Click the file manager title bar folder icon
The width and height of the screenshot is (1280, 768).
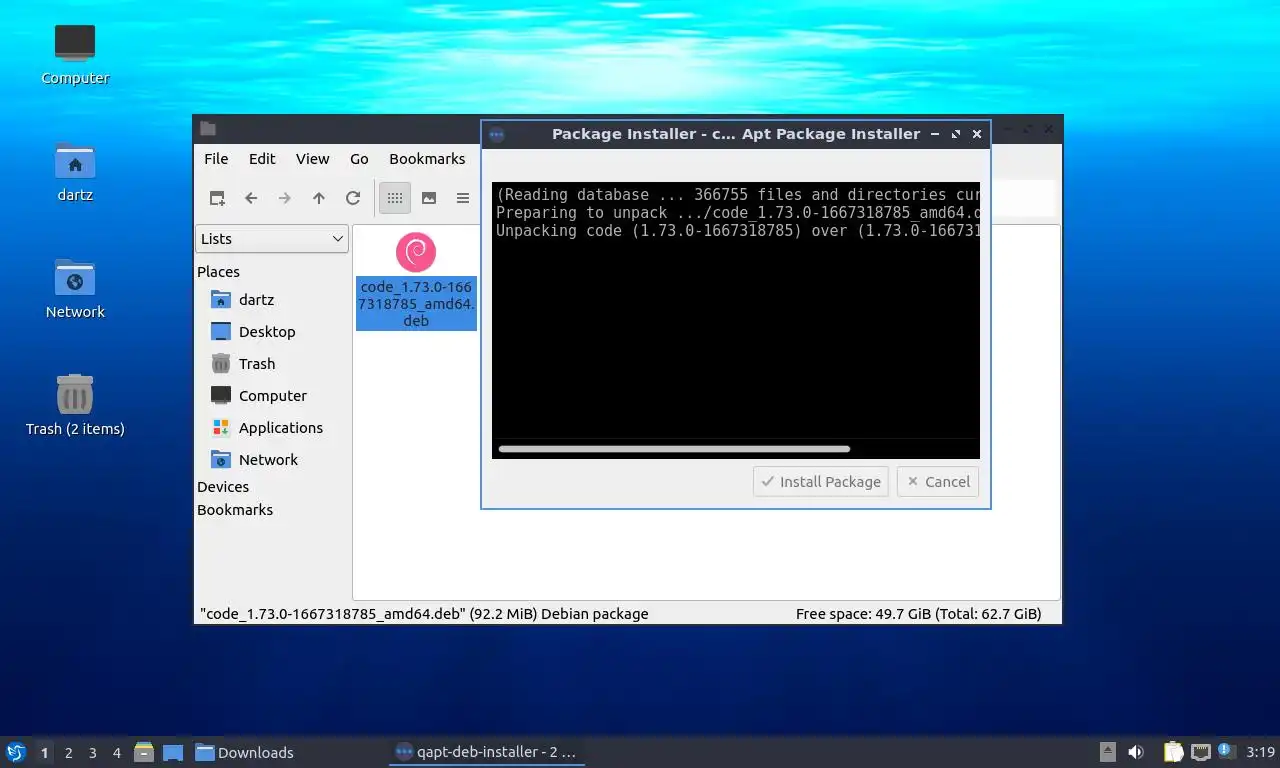coord(207,128)
